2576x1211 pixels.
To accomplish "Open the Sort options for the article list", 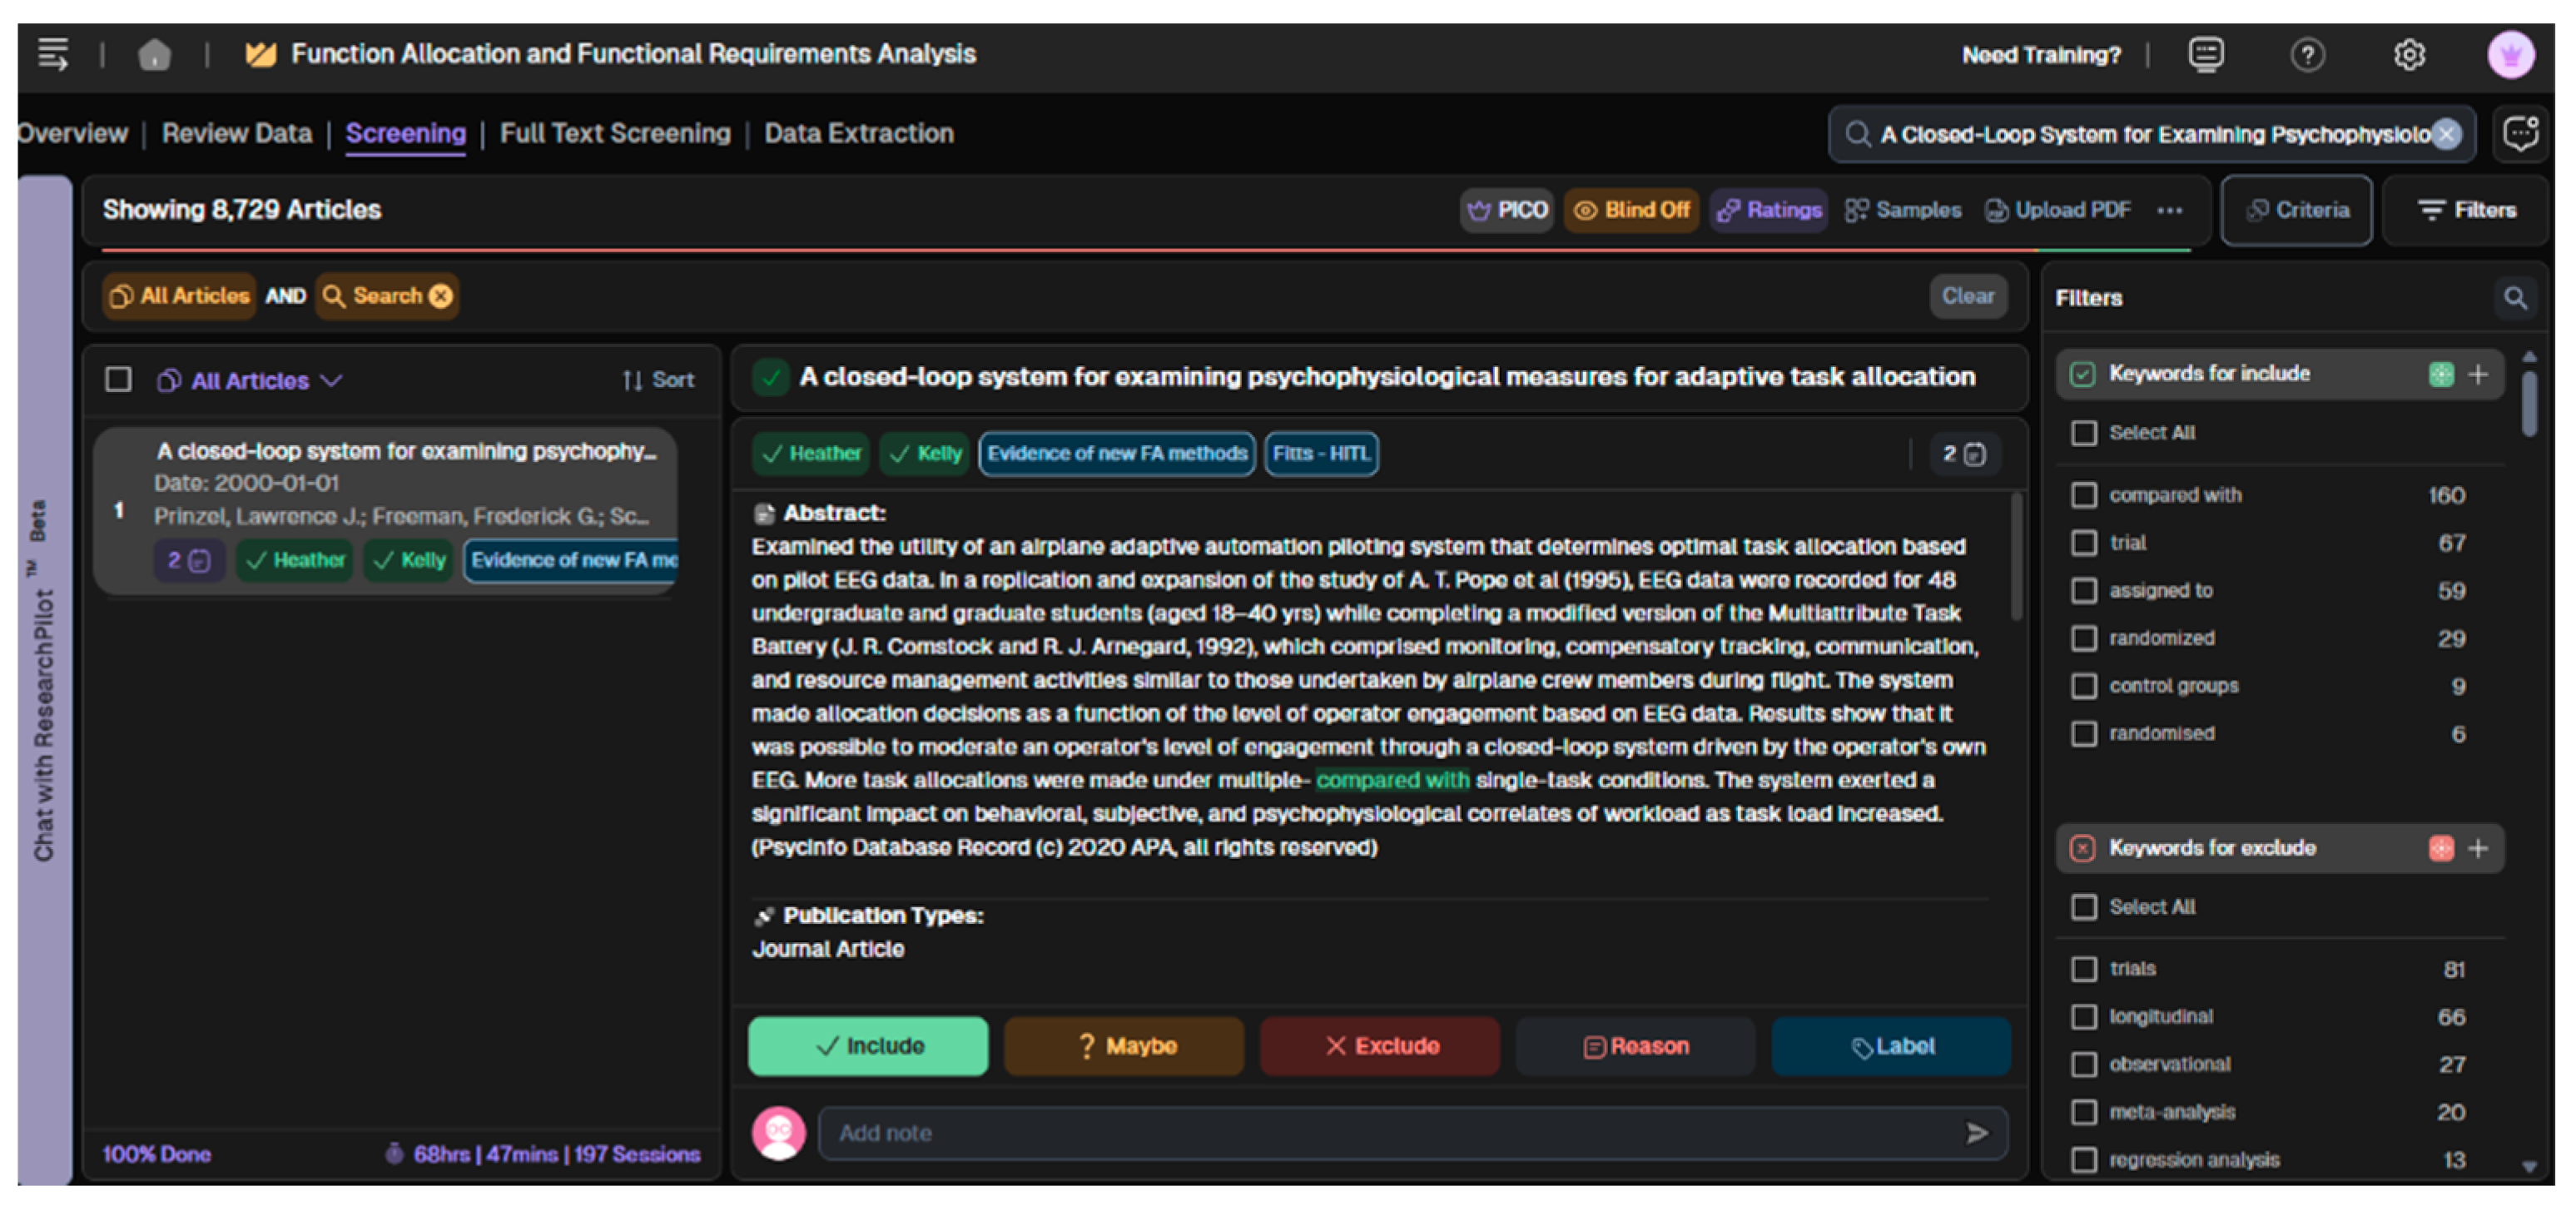I will pyautogui.click(x=656, y=380).
